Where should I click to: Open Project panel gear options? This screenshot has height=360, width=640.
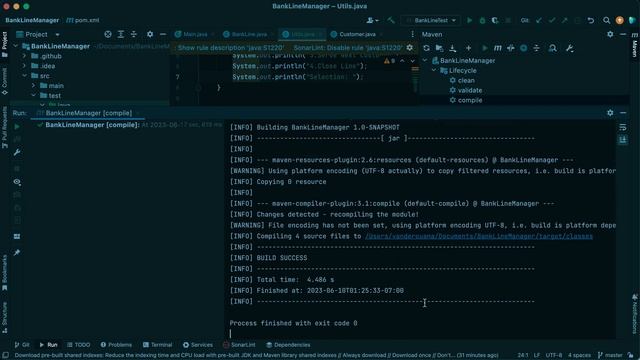(150, 34)
